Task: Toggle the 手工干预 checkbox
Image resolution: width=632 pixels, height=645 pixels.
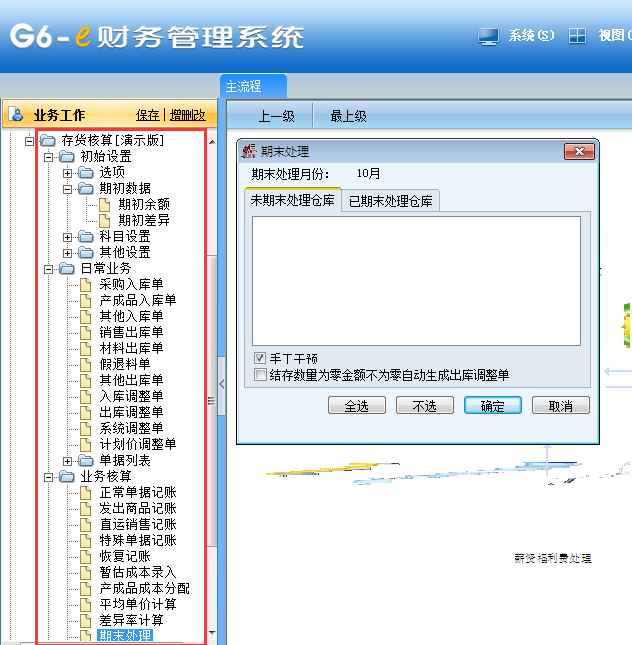Action: tap(260, 358)
